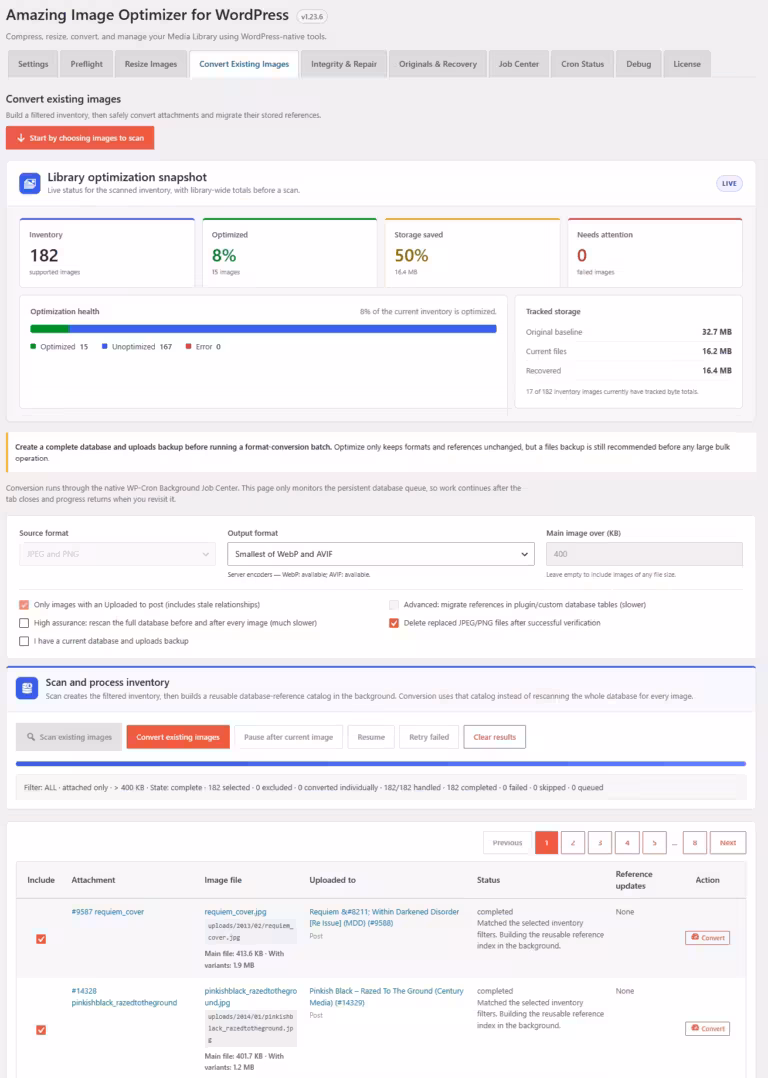Select the Convert Existing Images tab
Image resolution: width=768 pixels, height=1078 pixels.
(244, 64)
